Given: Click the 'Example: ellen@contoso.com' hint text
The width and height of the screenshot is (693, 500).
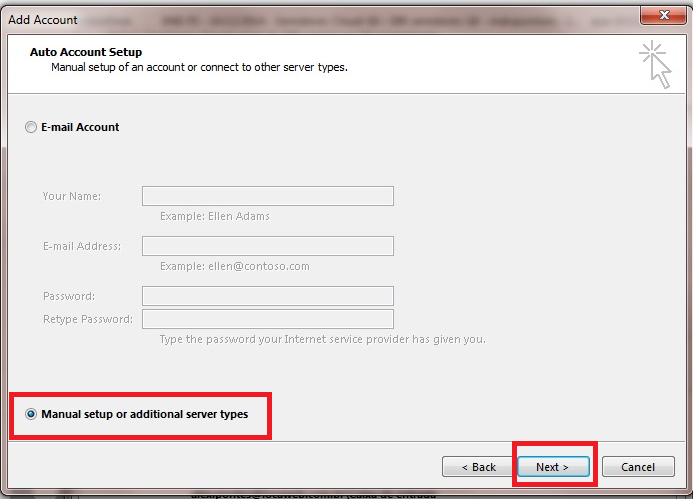Looking at the screenshot, I should pos(235,266).
